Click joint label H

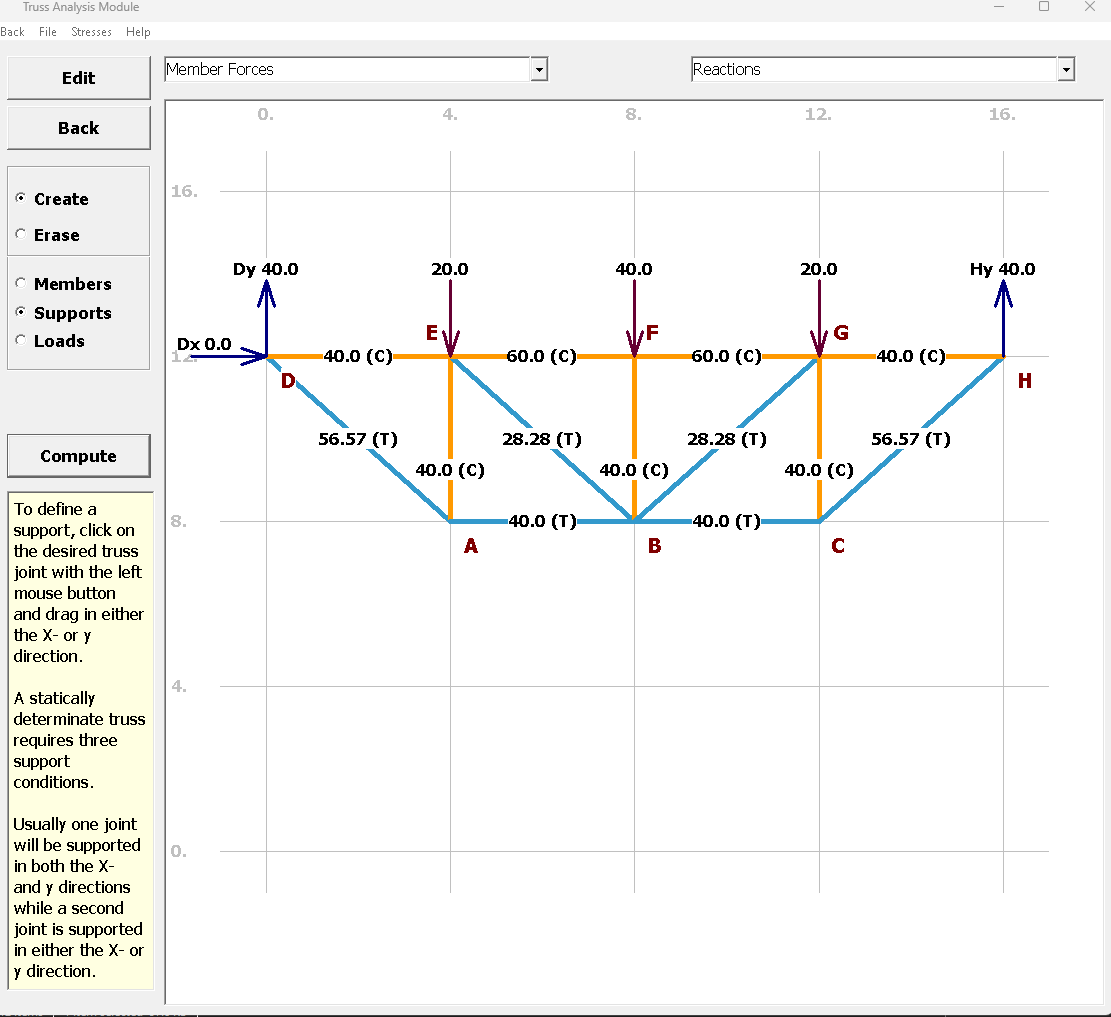[x=1025, y=381]
